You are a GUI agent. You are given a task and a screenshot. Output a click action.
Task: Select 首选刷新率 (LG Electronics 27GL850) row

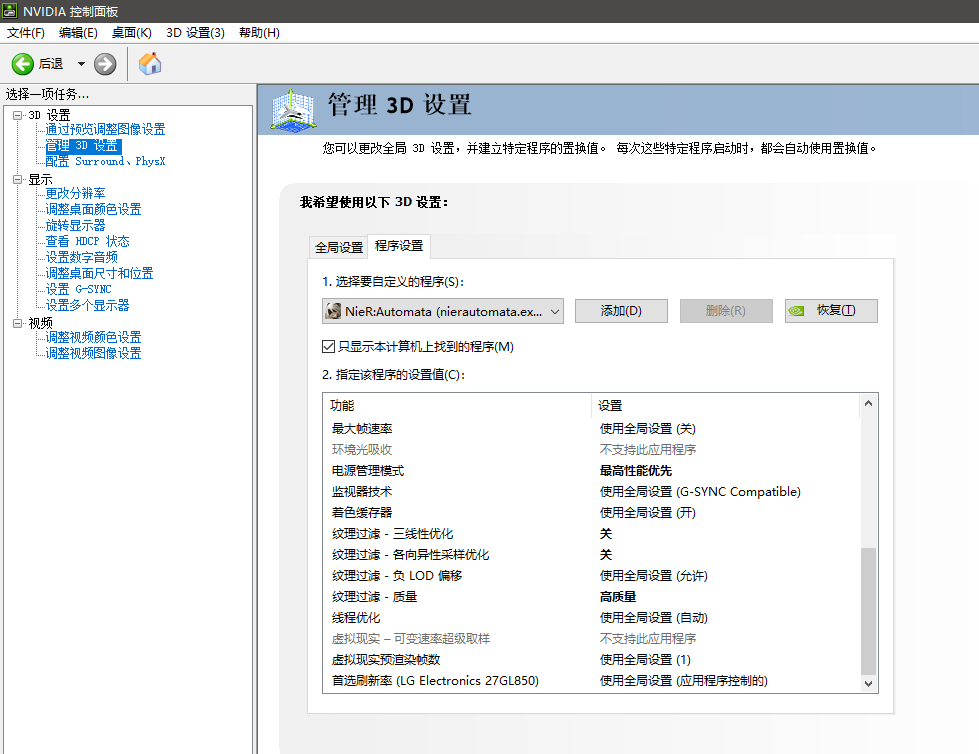591,680
